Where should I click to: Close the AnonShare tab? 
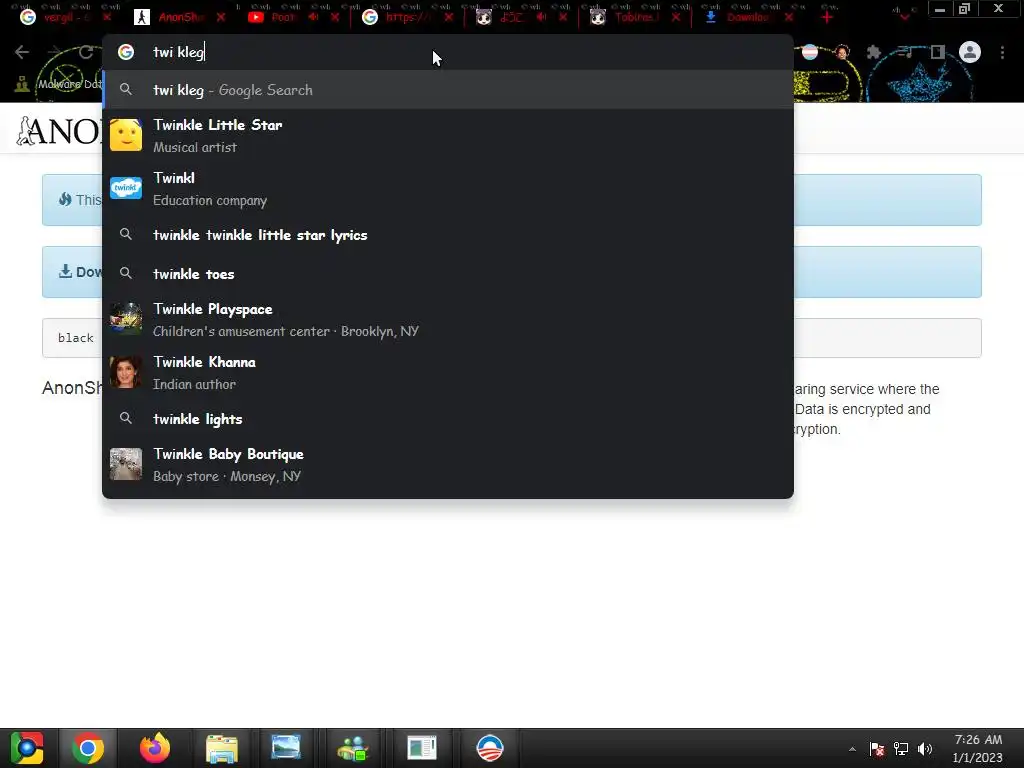(221, 18)
